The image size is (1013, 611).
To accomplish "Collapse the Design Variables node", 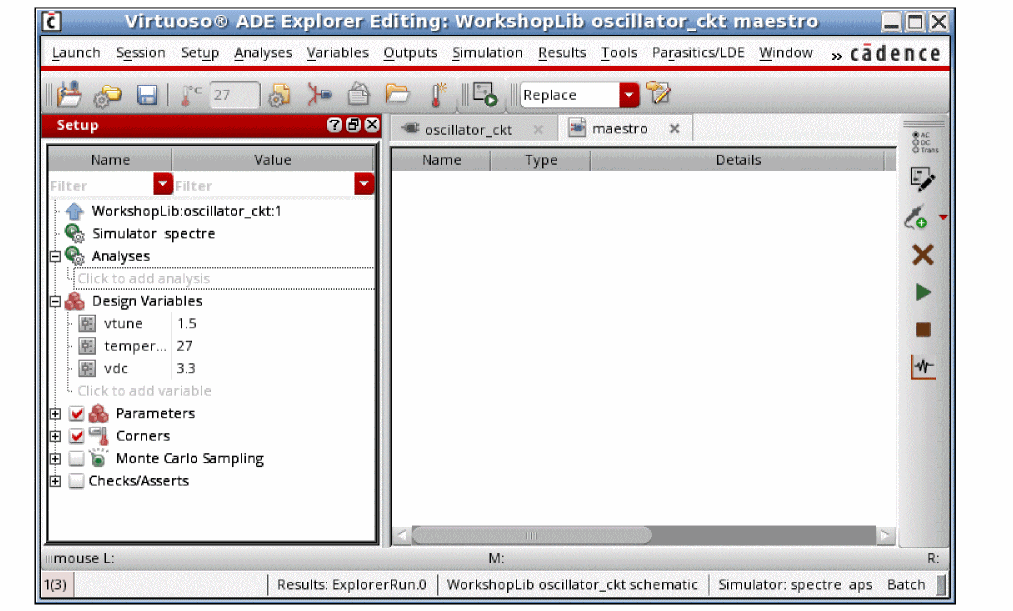I will tap(56, 302).
